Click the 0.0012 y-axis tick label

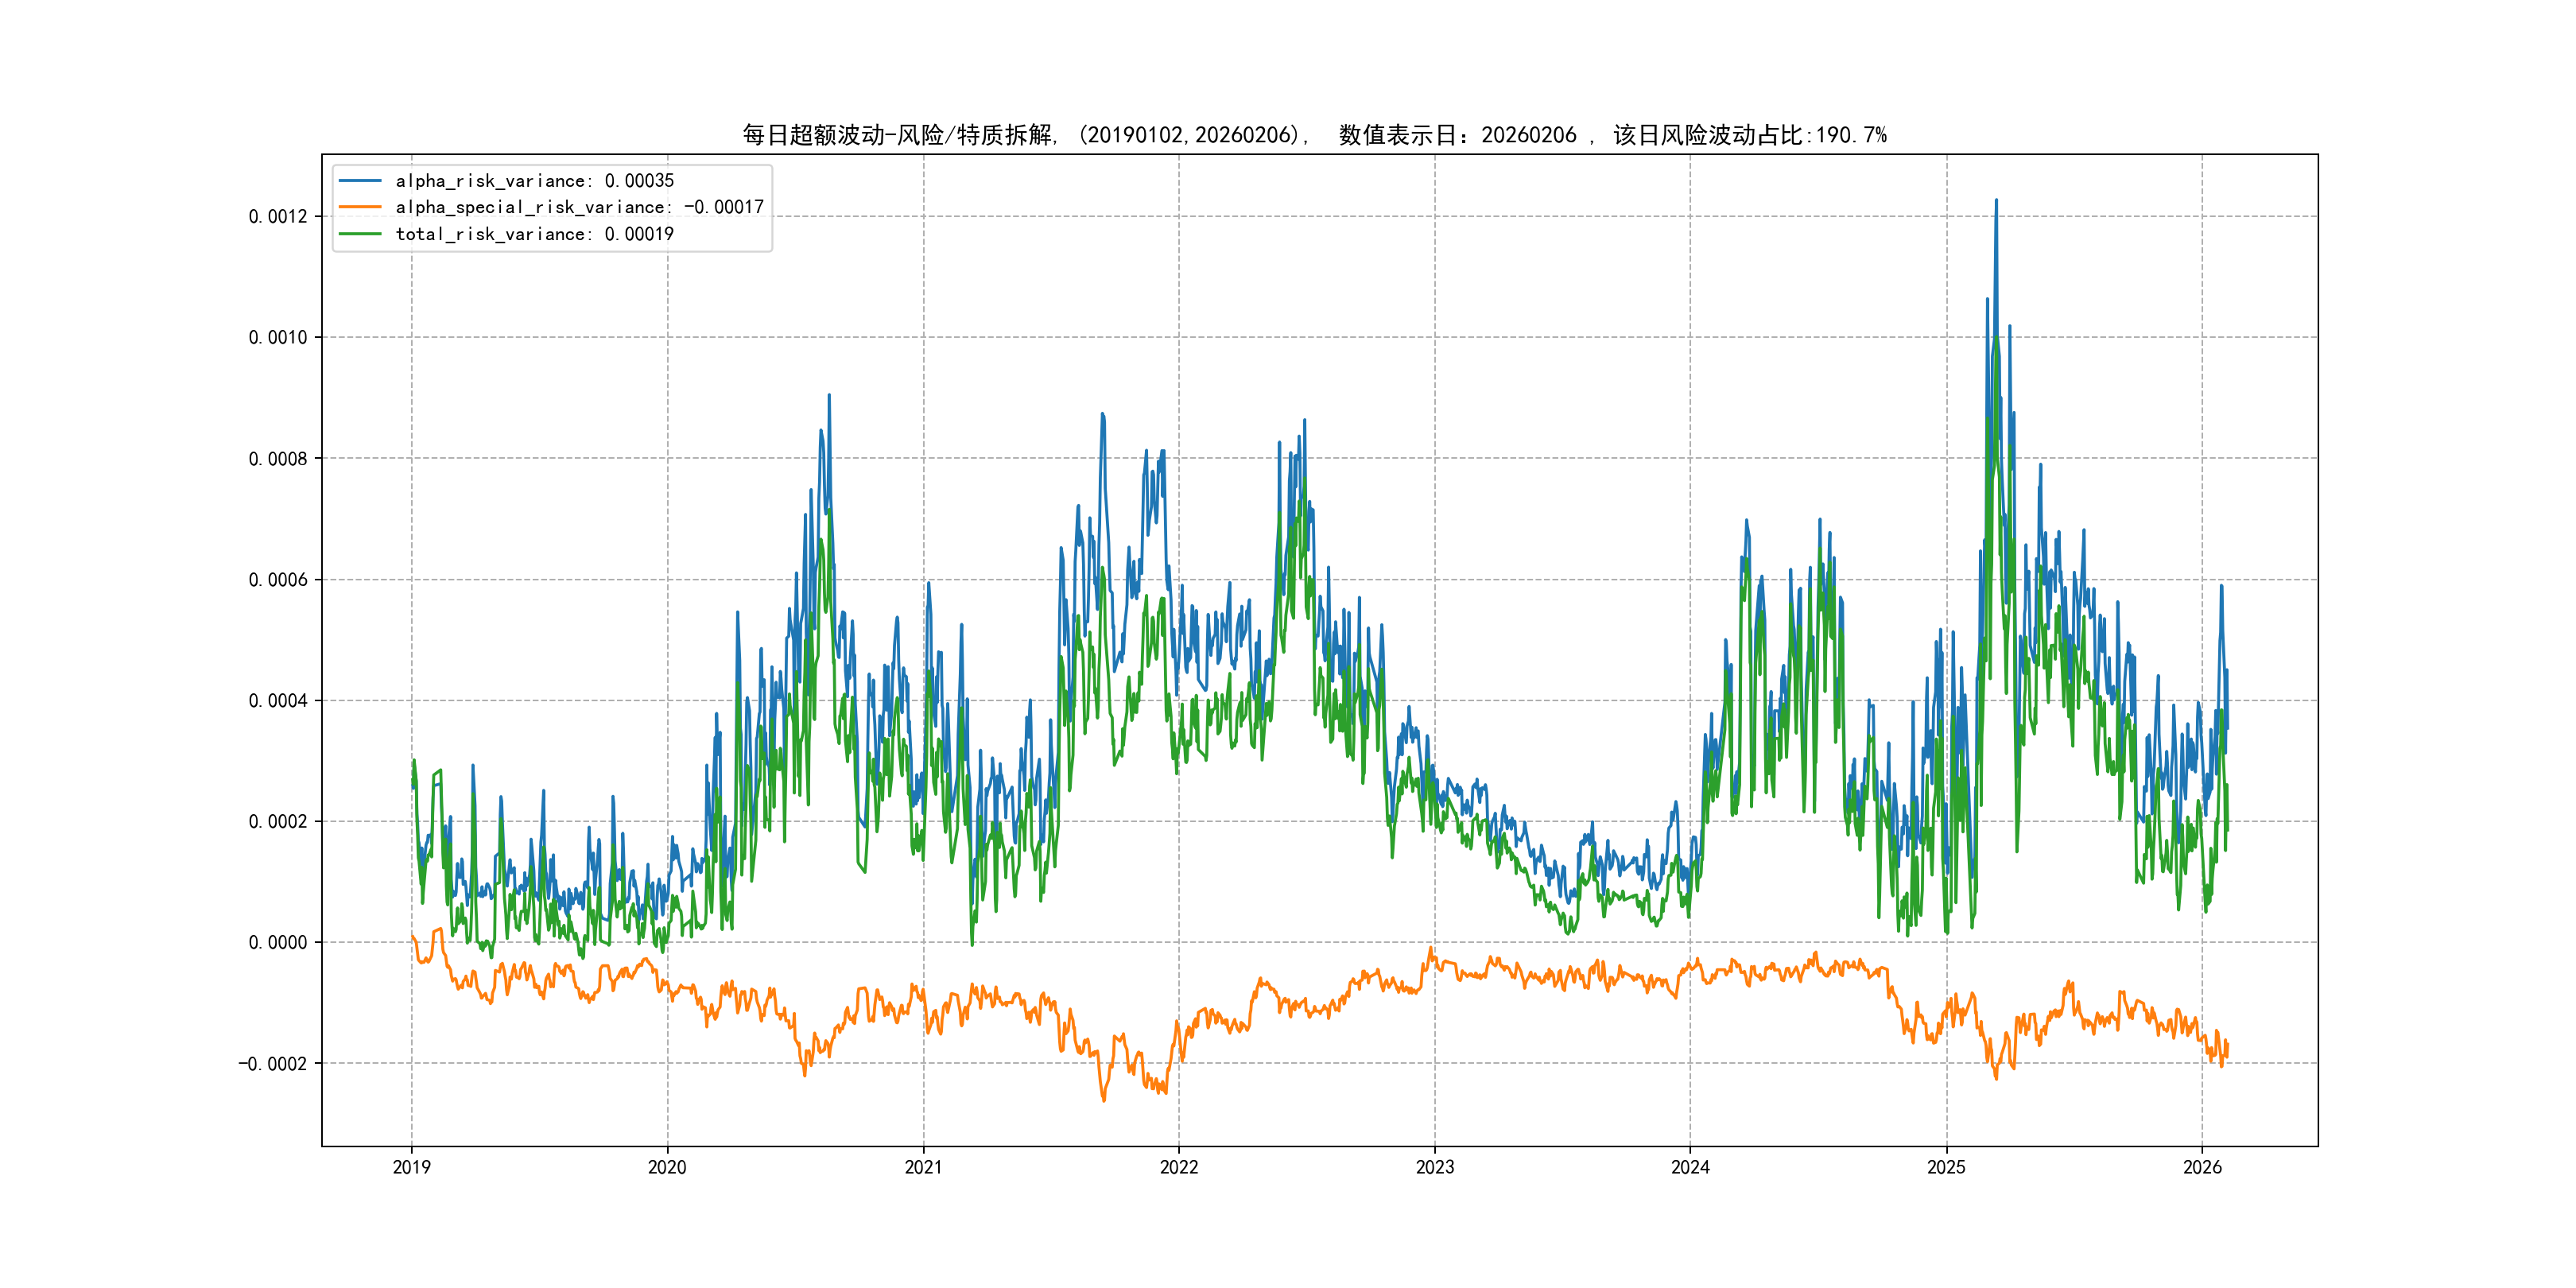pos(278,217)
